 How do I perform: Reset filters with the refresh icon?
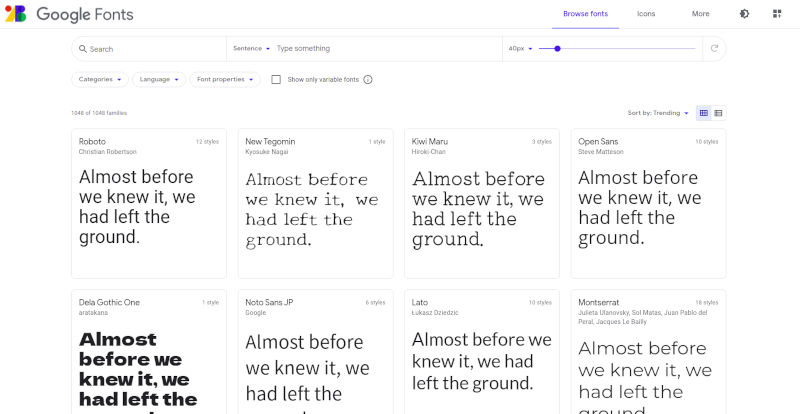714,48
